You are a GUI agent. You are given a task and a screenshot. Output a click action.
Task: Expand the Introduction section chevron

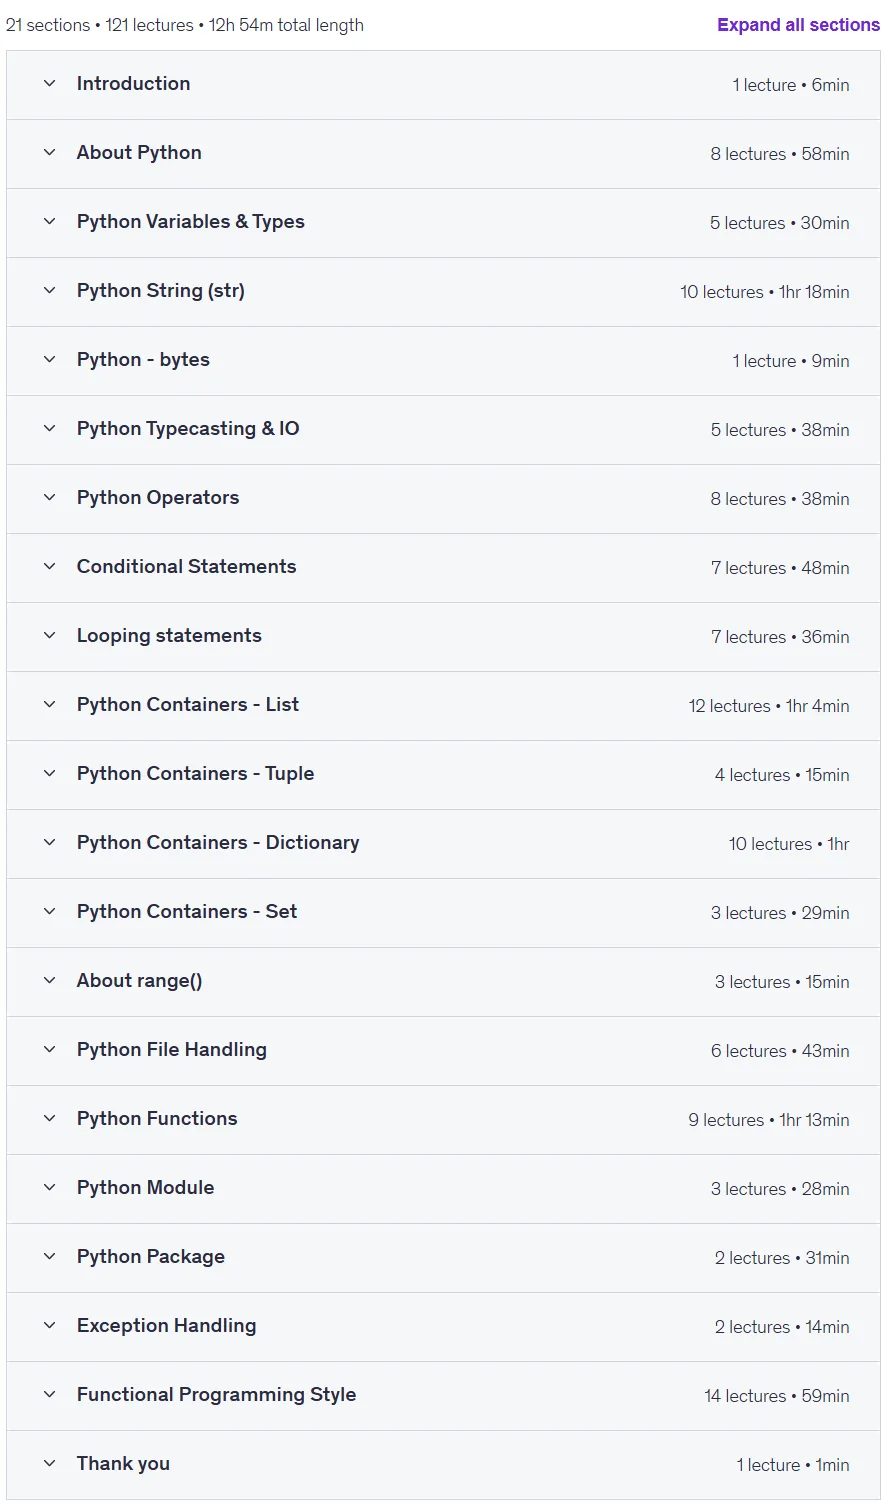click(49, 84)
